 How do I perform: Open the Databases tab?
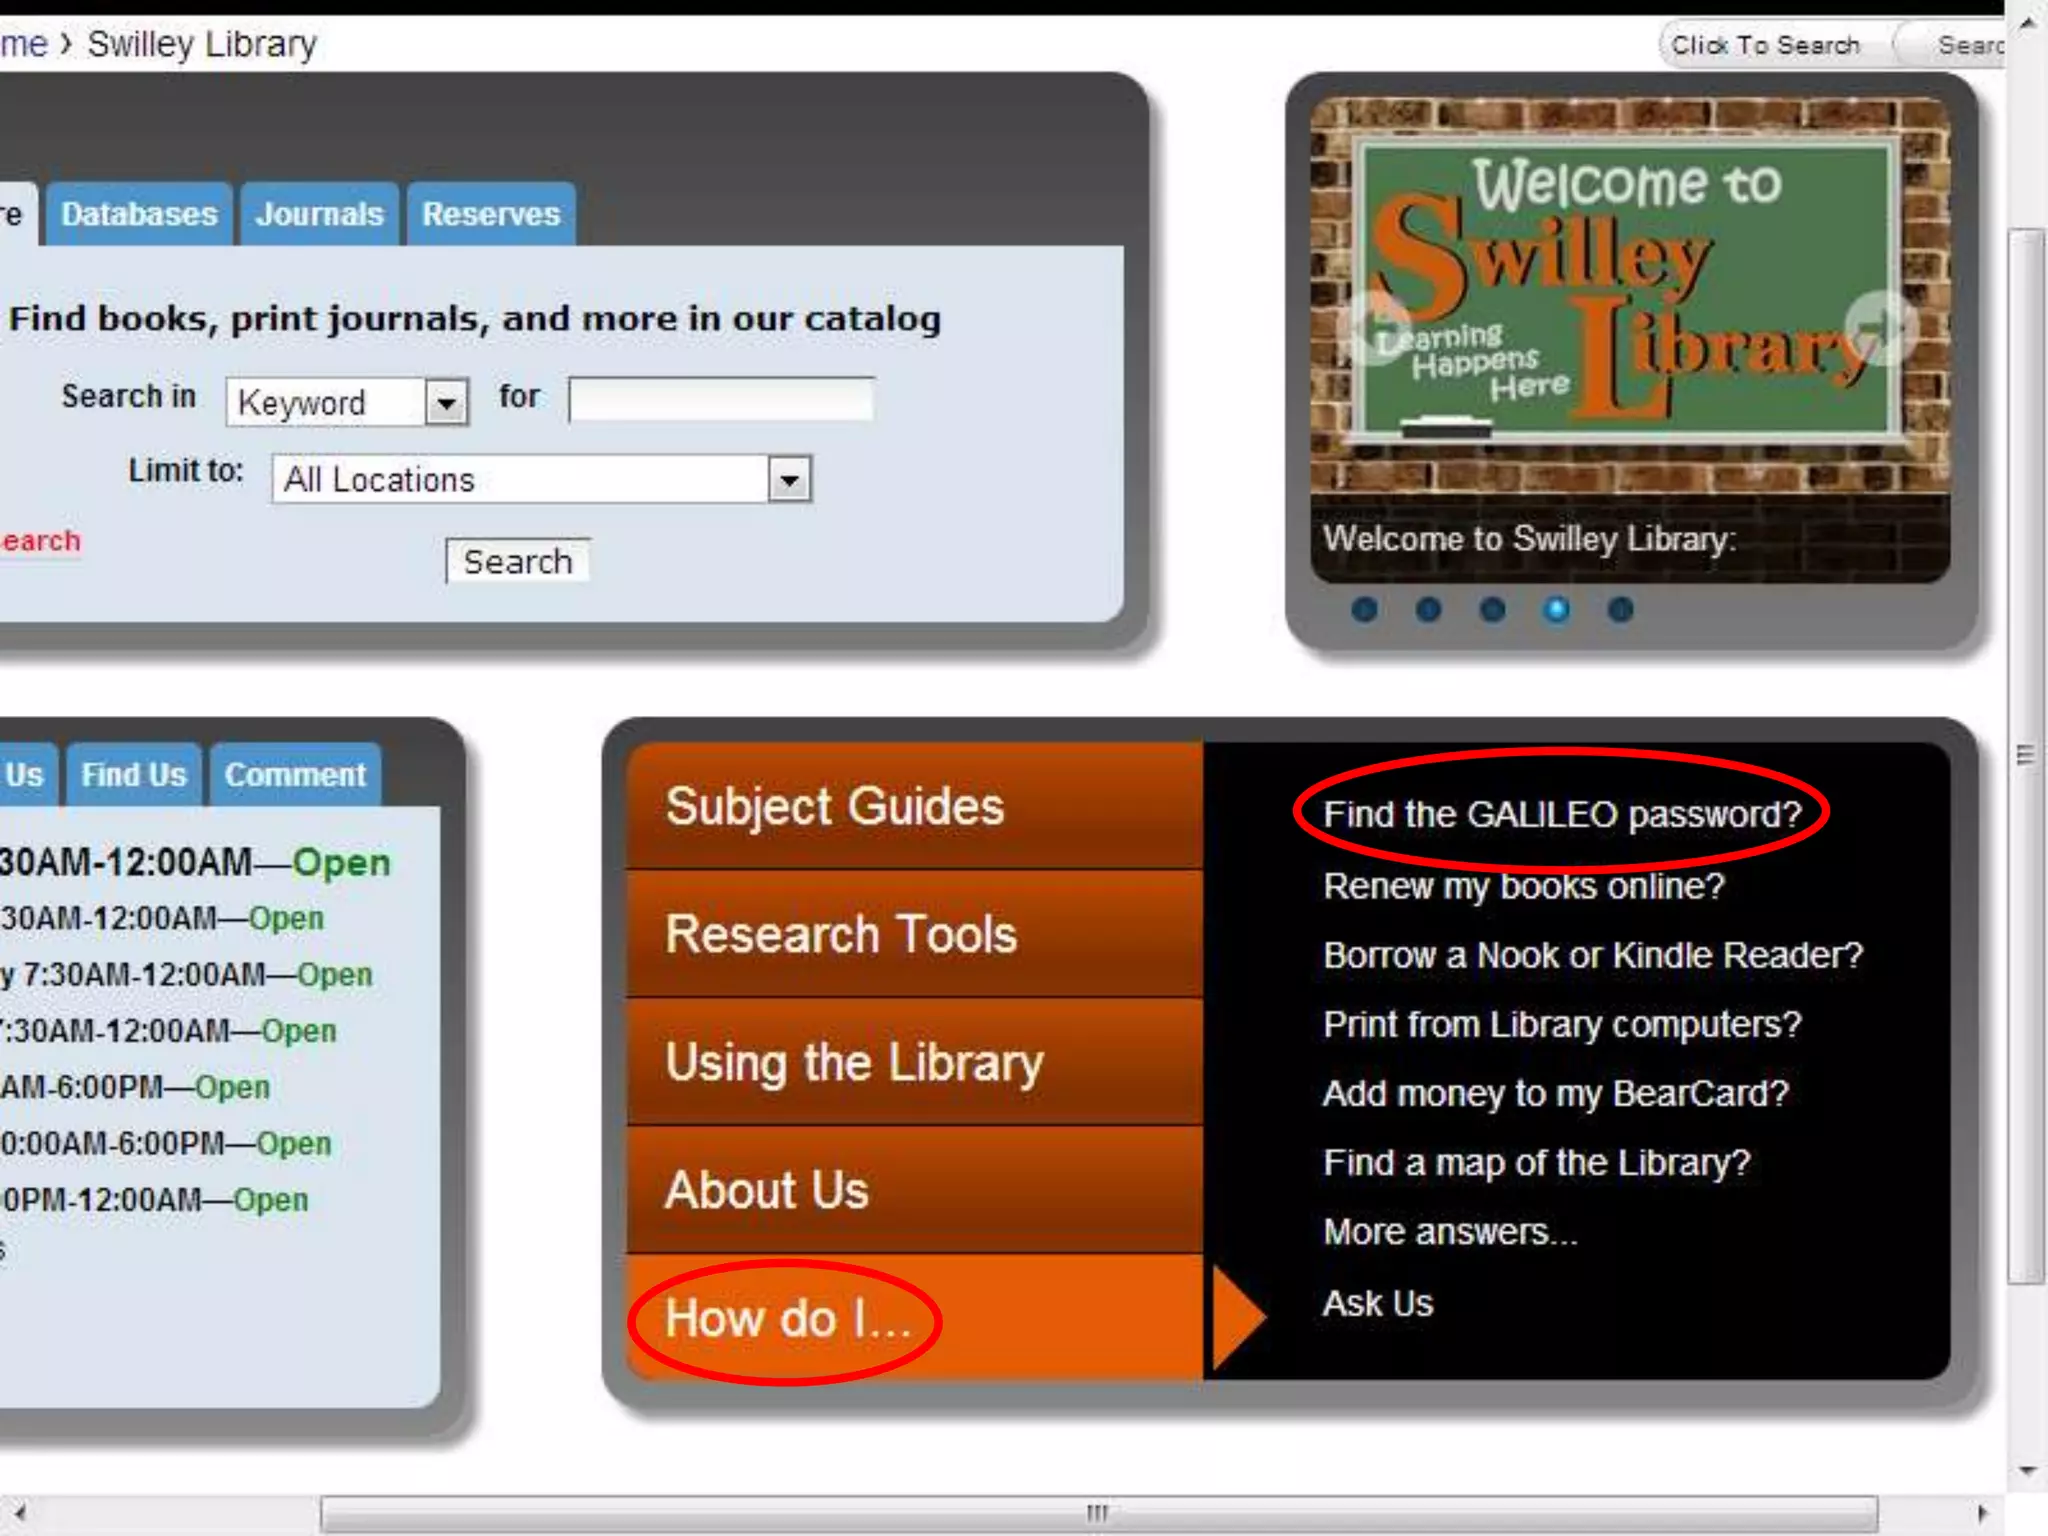[139, 214]
